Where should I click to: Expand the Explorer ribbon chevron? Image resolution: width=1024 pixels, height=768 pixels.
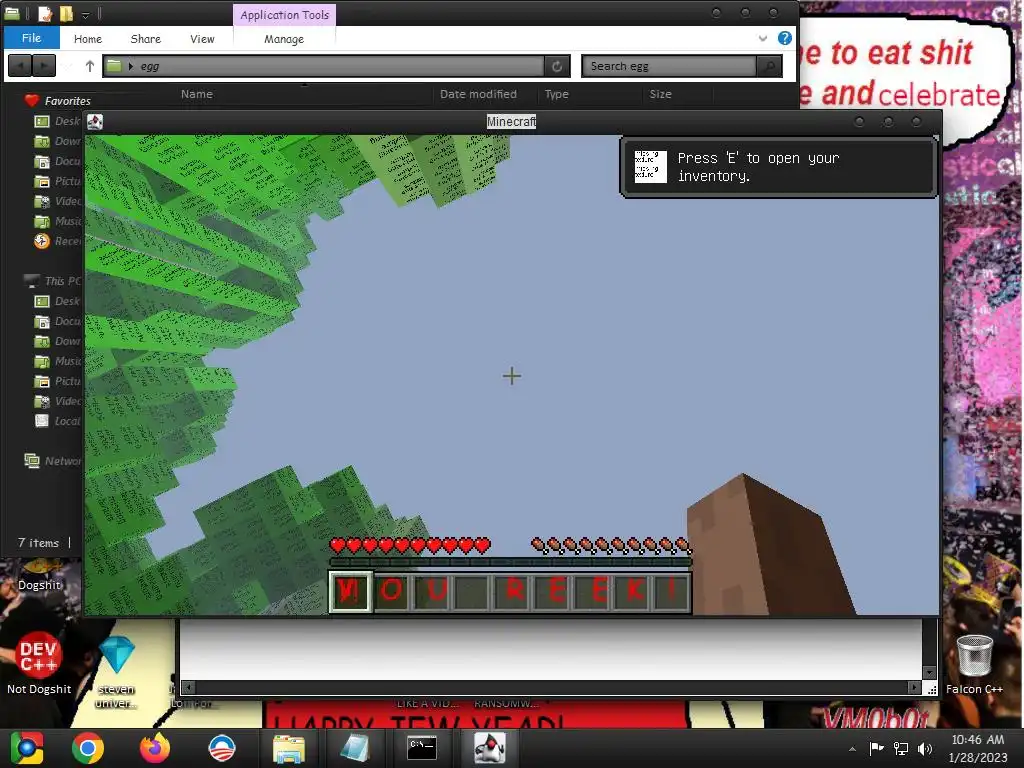(x=762, y=39)
